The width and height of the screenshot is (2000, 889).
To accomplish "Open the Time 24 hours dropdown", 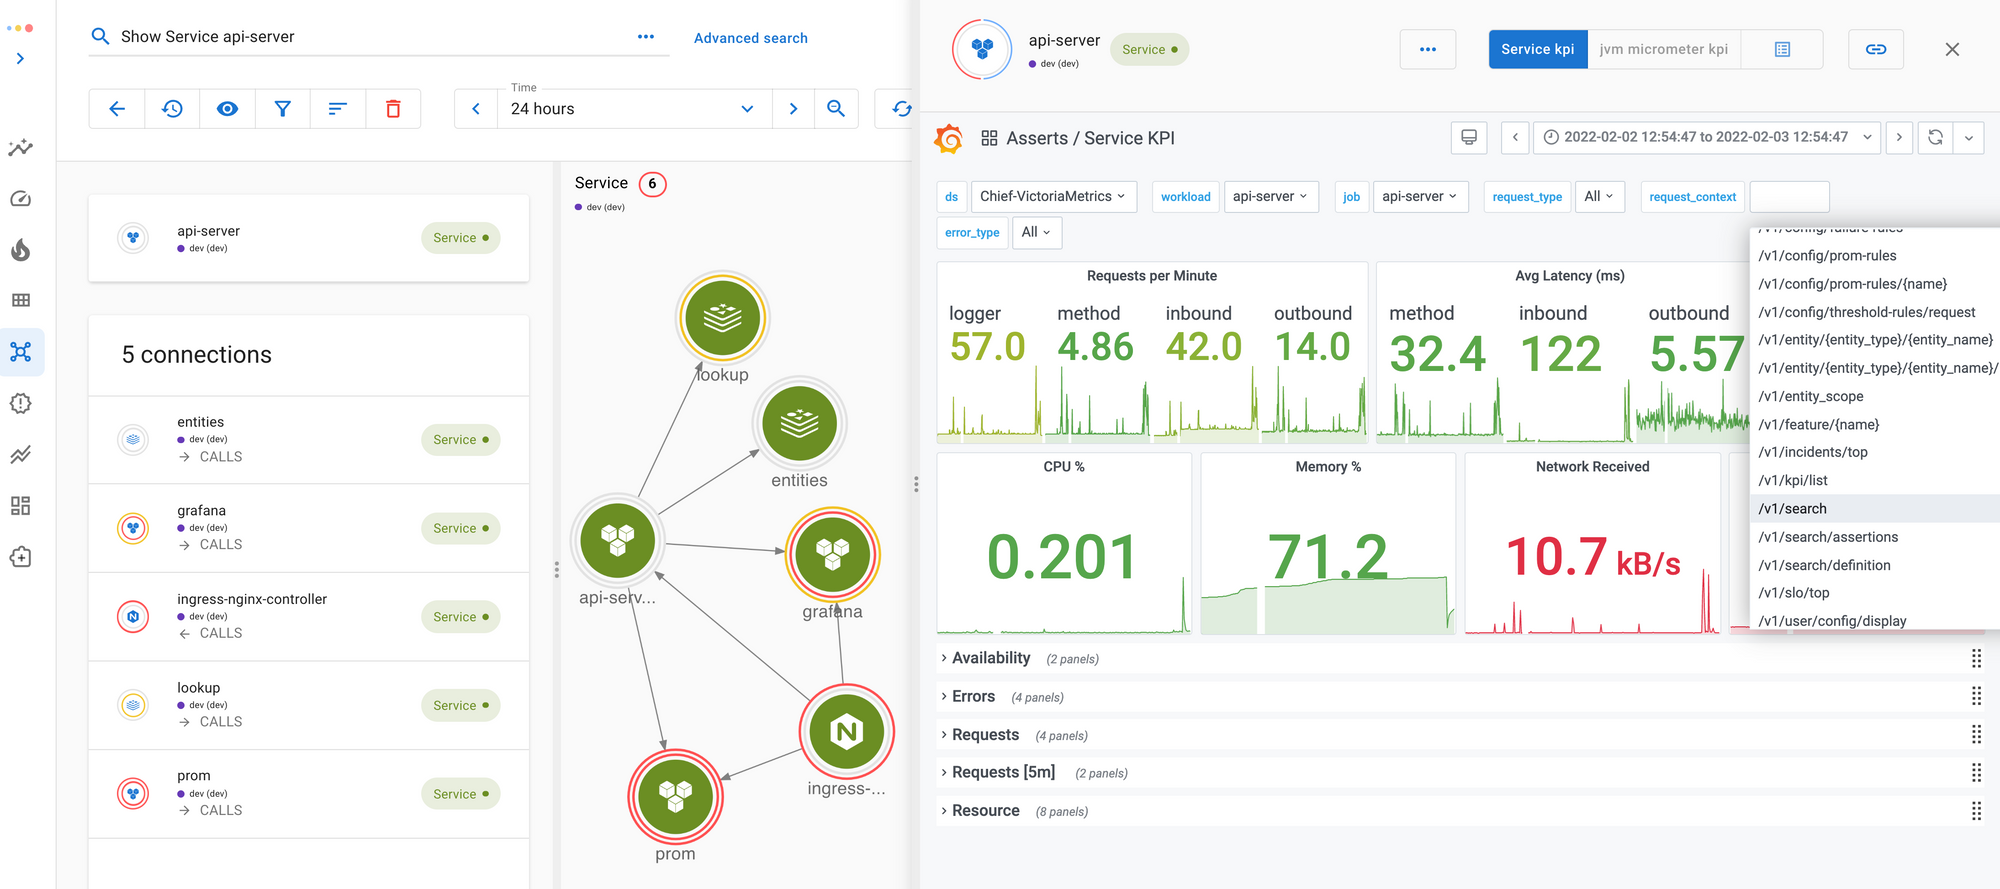I will 632,109.
